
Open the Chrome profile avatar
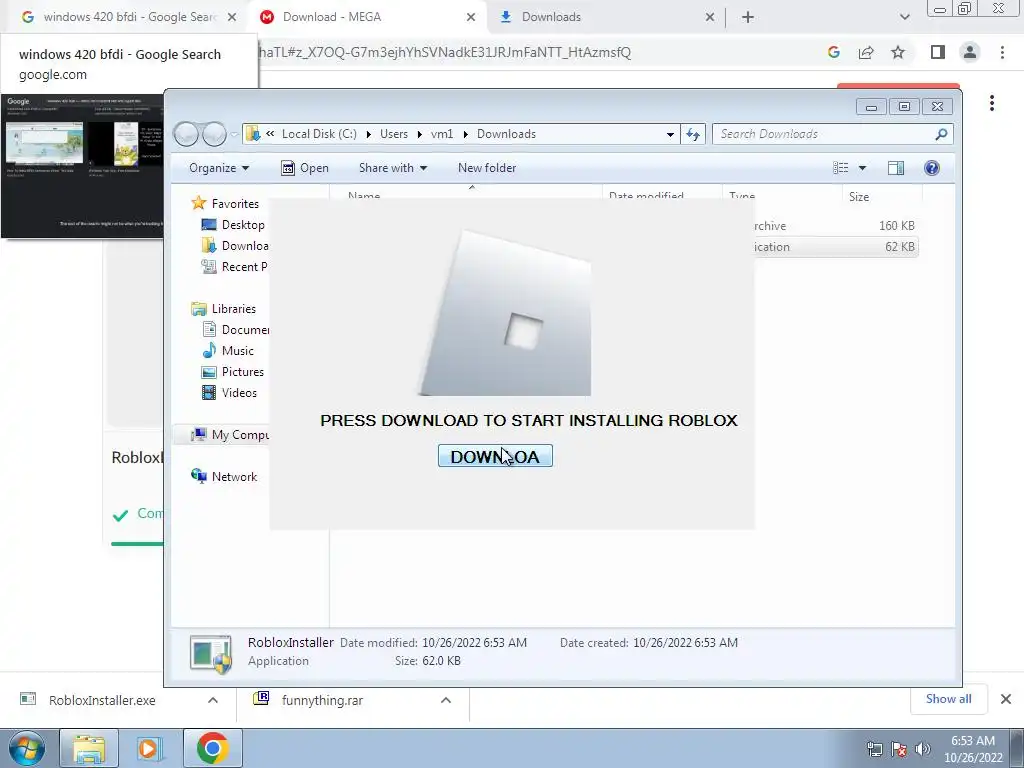[x=970, y=52]
